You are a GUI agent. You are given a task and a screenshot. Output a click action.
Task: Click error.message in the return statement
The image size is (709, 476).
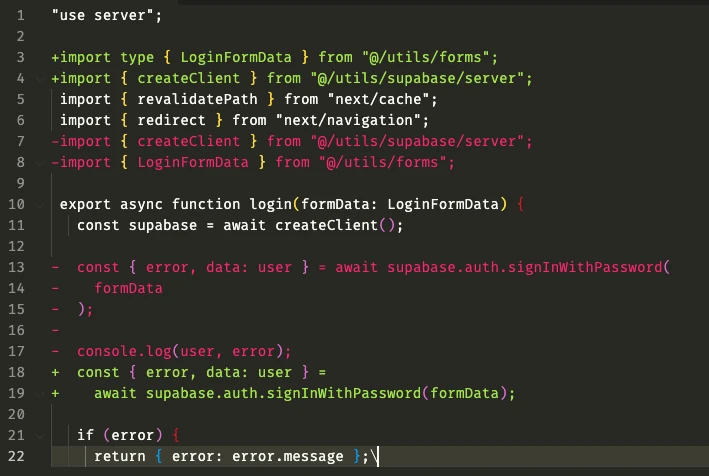coord(298,456)
